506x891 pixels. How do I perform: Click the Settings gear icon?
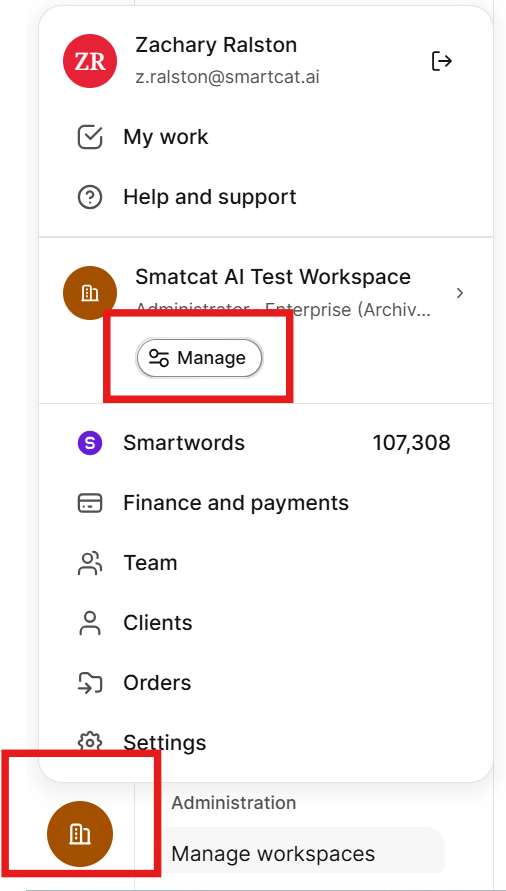point(90,742)
